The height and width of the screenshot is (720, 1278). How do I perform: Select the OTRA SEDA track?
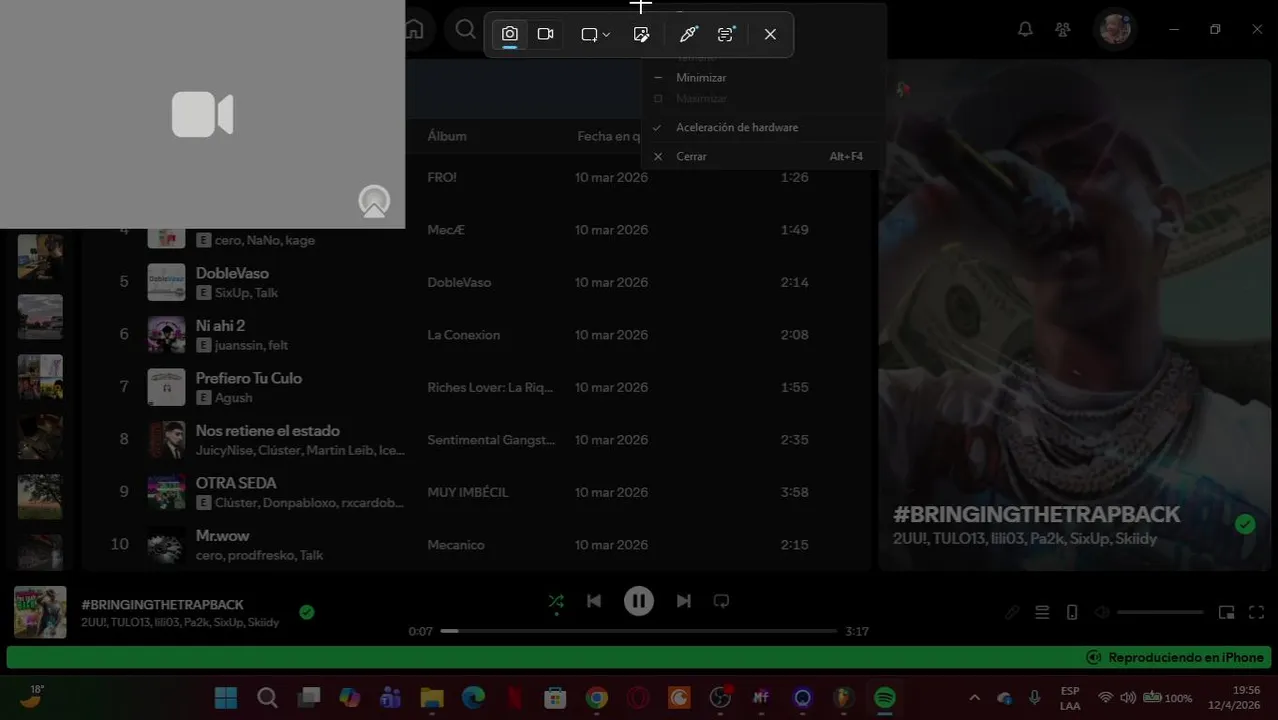[236, 483]
